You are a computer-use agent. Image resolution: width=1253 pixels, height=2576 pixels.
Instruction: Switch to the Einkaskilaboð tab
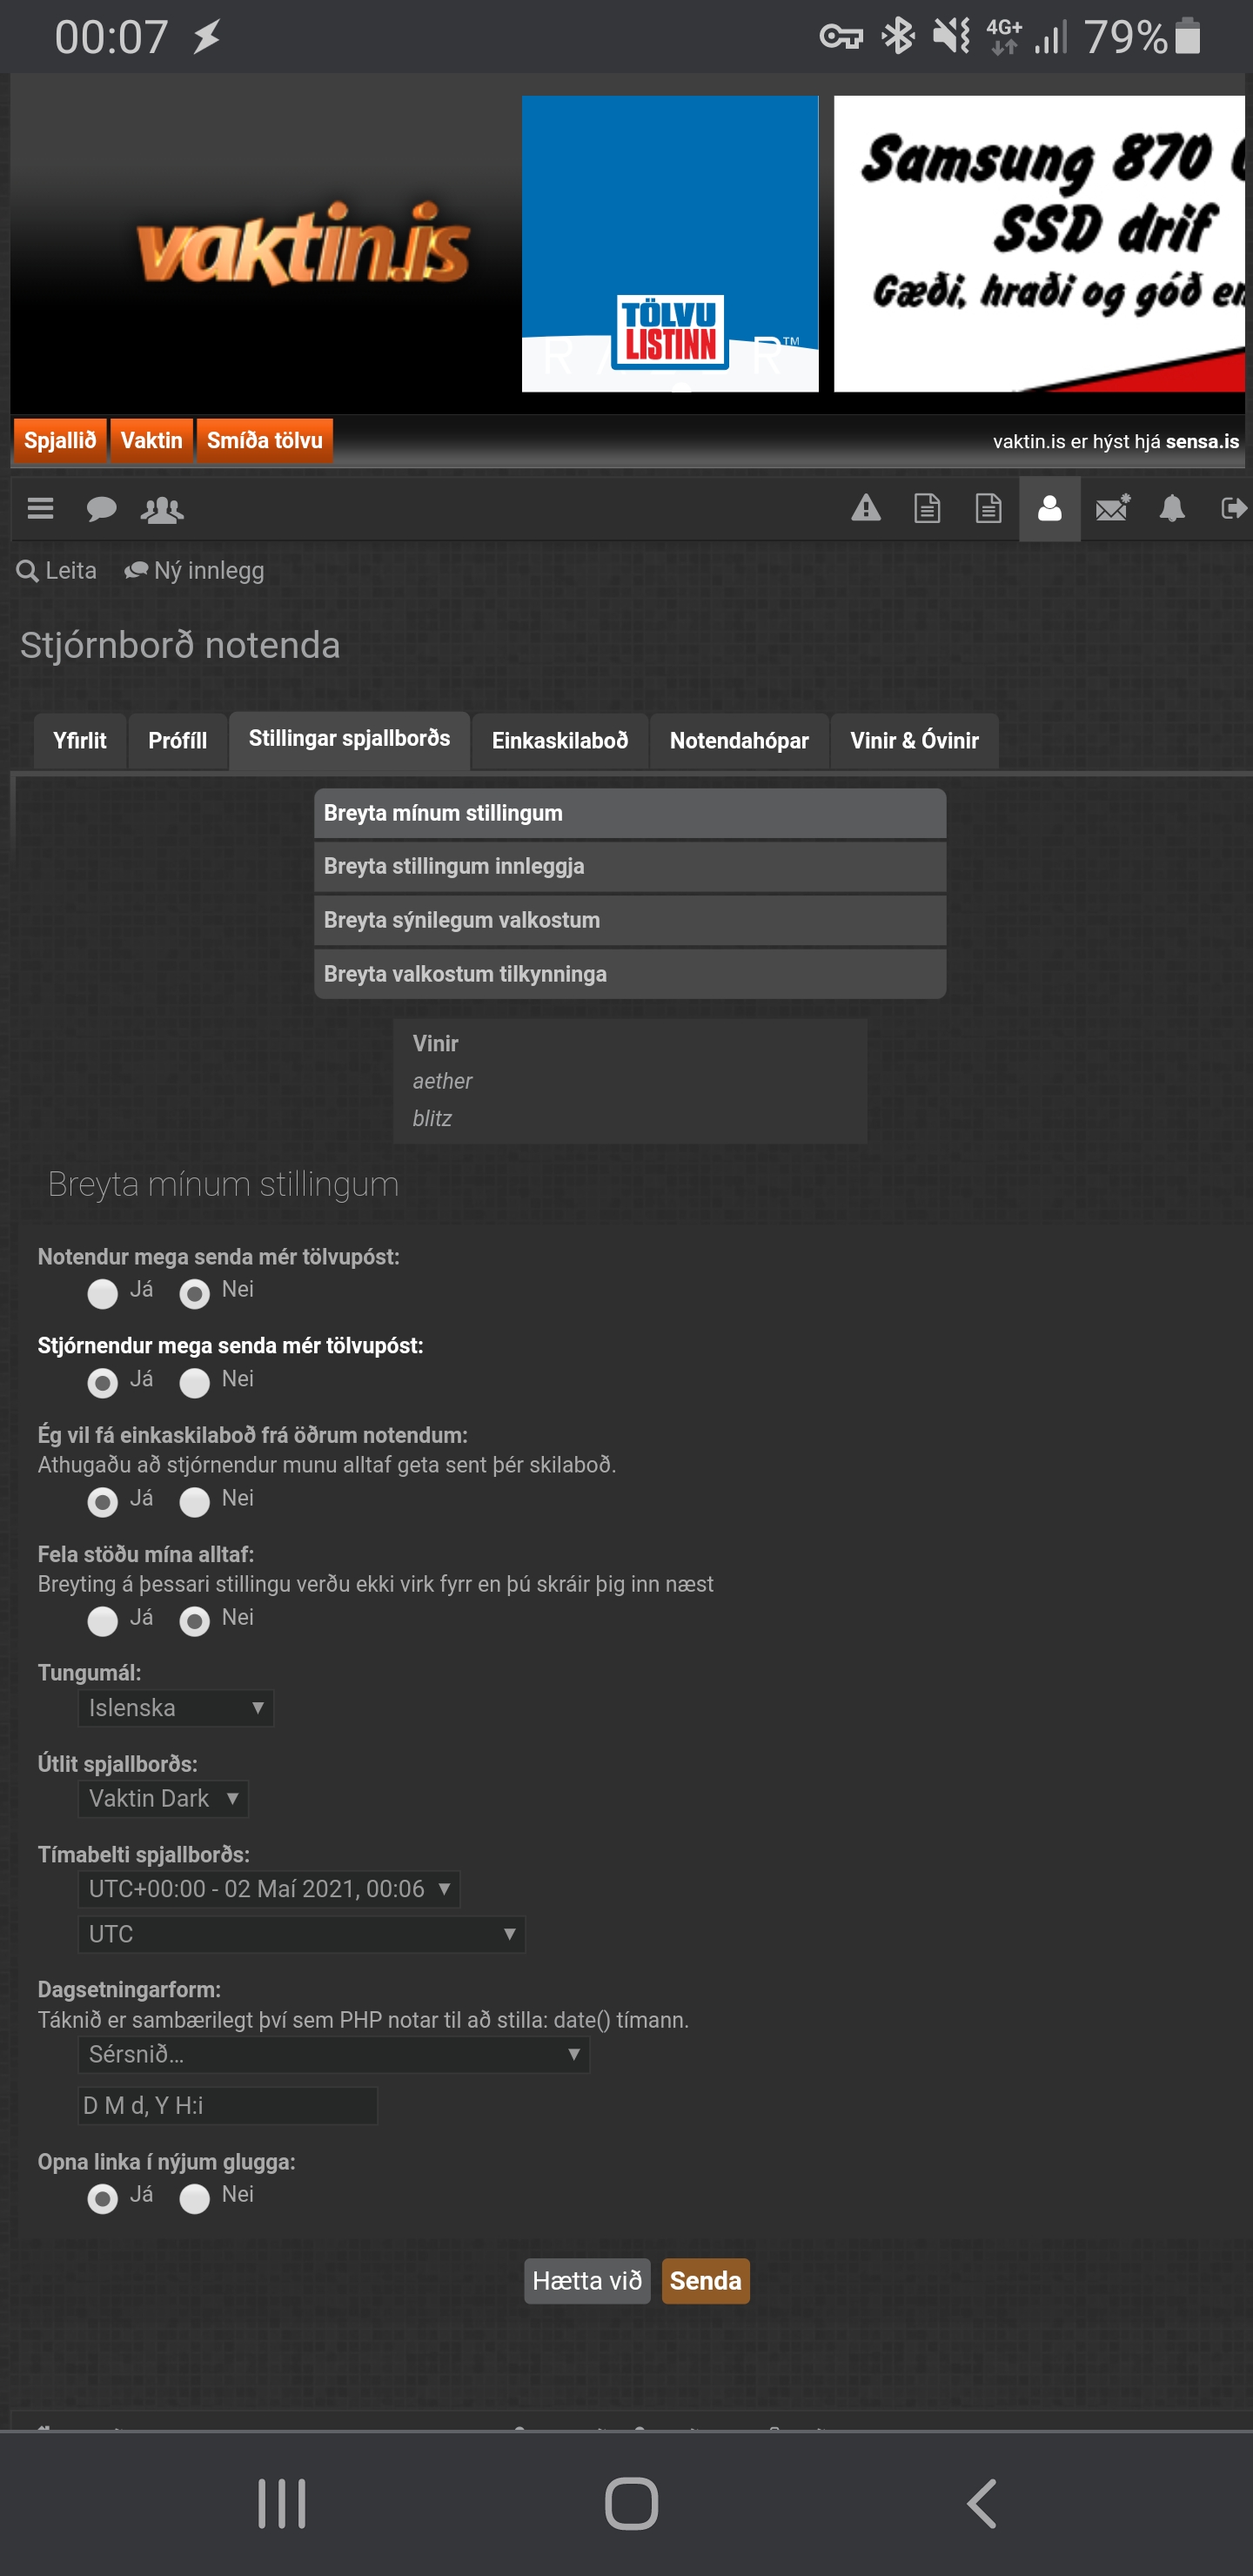(559, 741)
